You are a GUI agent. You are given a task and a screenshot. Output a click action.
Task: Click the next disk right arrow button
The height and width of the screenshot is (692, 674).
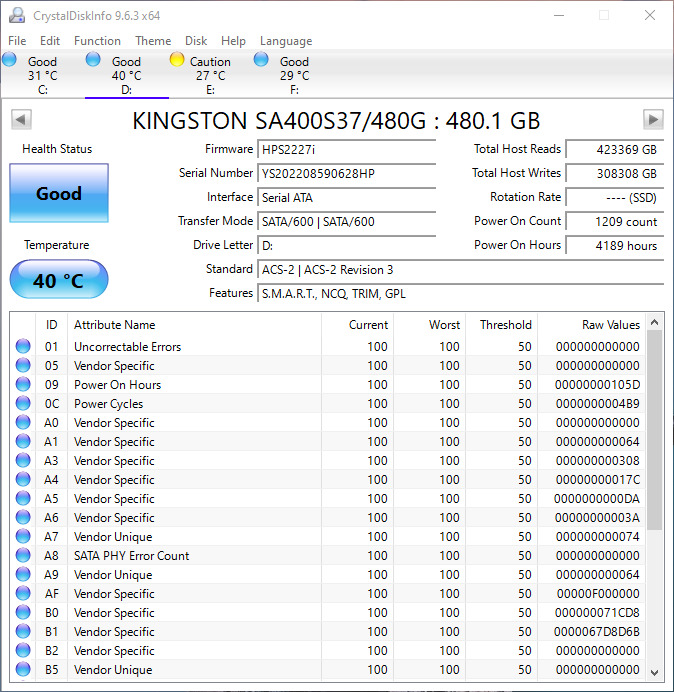(x=653, y=120)
